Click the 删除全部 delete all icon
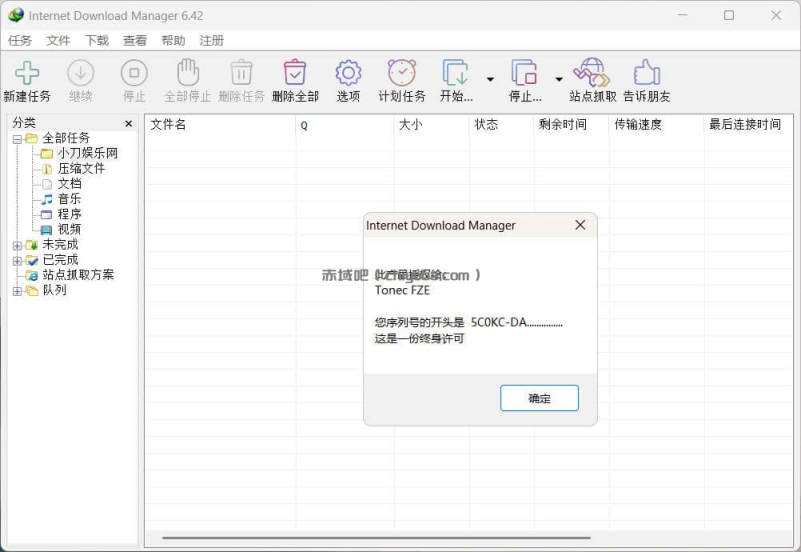 [295, 73]
